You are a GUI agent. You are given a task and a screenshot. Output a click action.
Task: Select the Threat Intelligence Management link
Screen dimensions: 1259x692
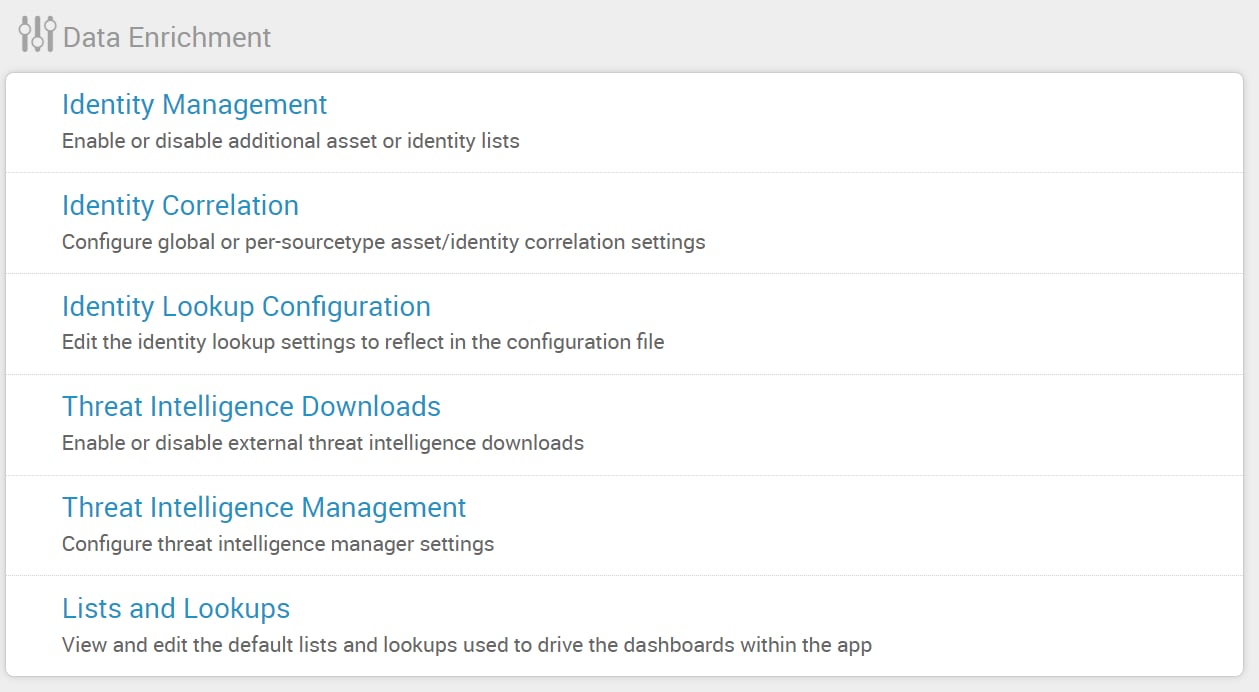(x=264, y=508)
